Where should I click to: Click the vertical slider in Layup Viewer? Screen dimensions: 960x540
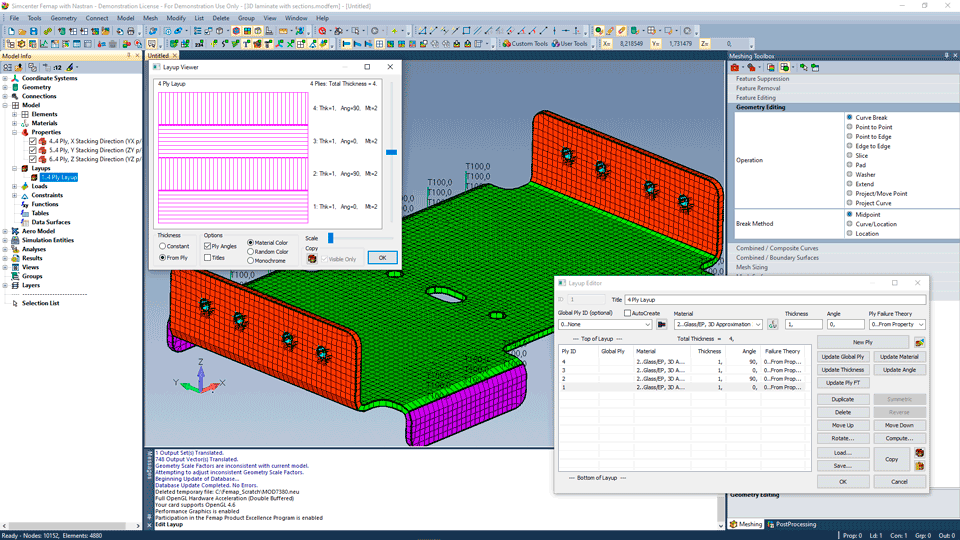pos(391,152)
